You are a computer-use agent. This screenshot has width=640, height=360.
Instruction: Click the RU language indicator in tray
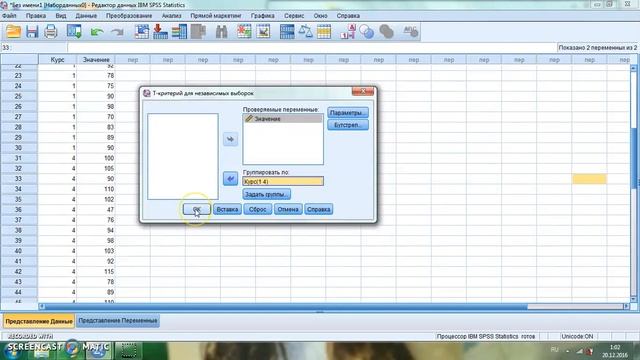coord(554,350)
